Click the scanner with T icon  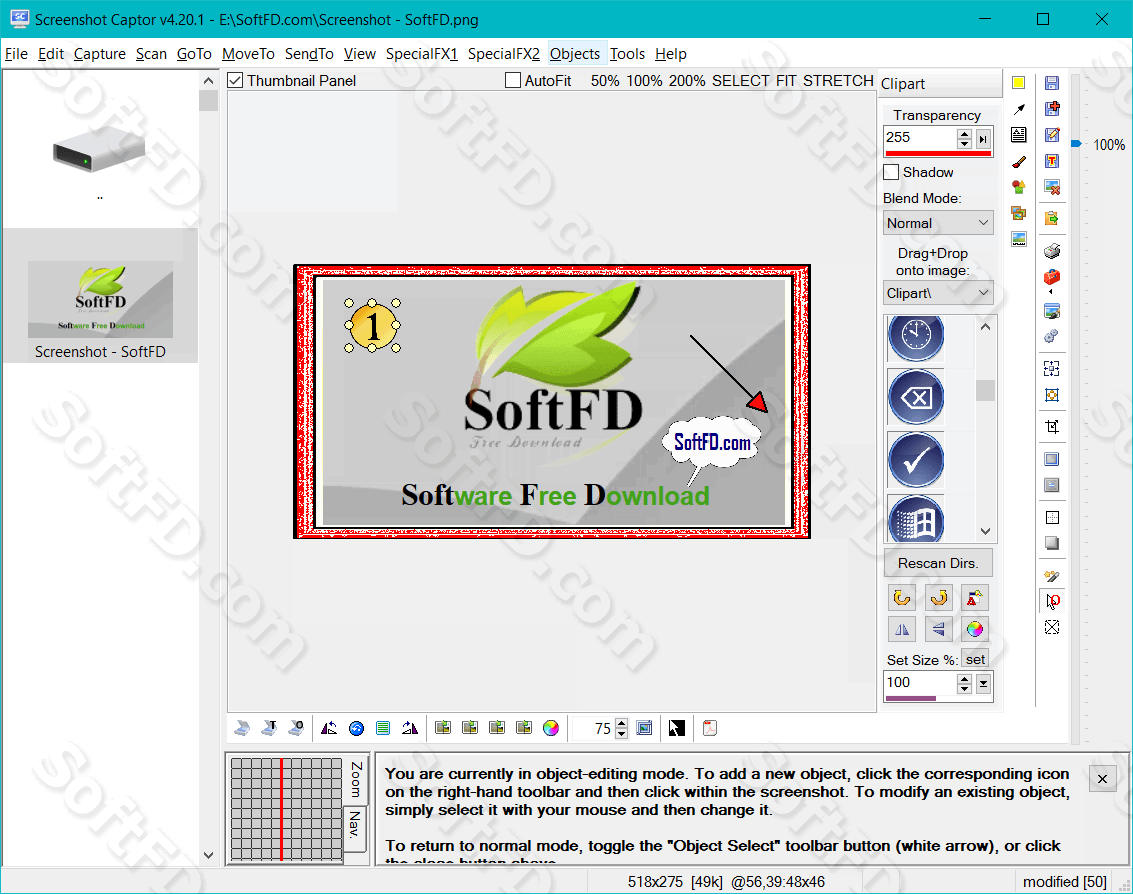point(269,728)
